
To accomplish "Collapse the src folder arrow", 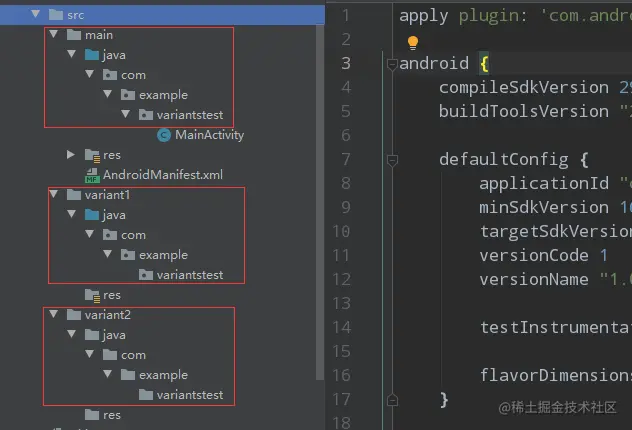I will [35, 14].
